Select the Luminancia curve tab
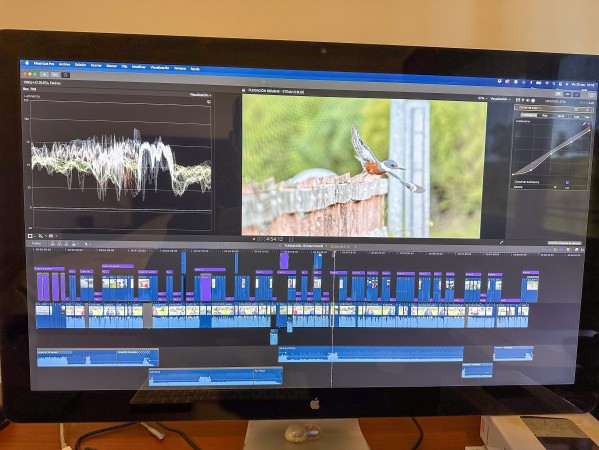This screenshot has width=599, height=450. pyautogui.click(x=529, y=115)
